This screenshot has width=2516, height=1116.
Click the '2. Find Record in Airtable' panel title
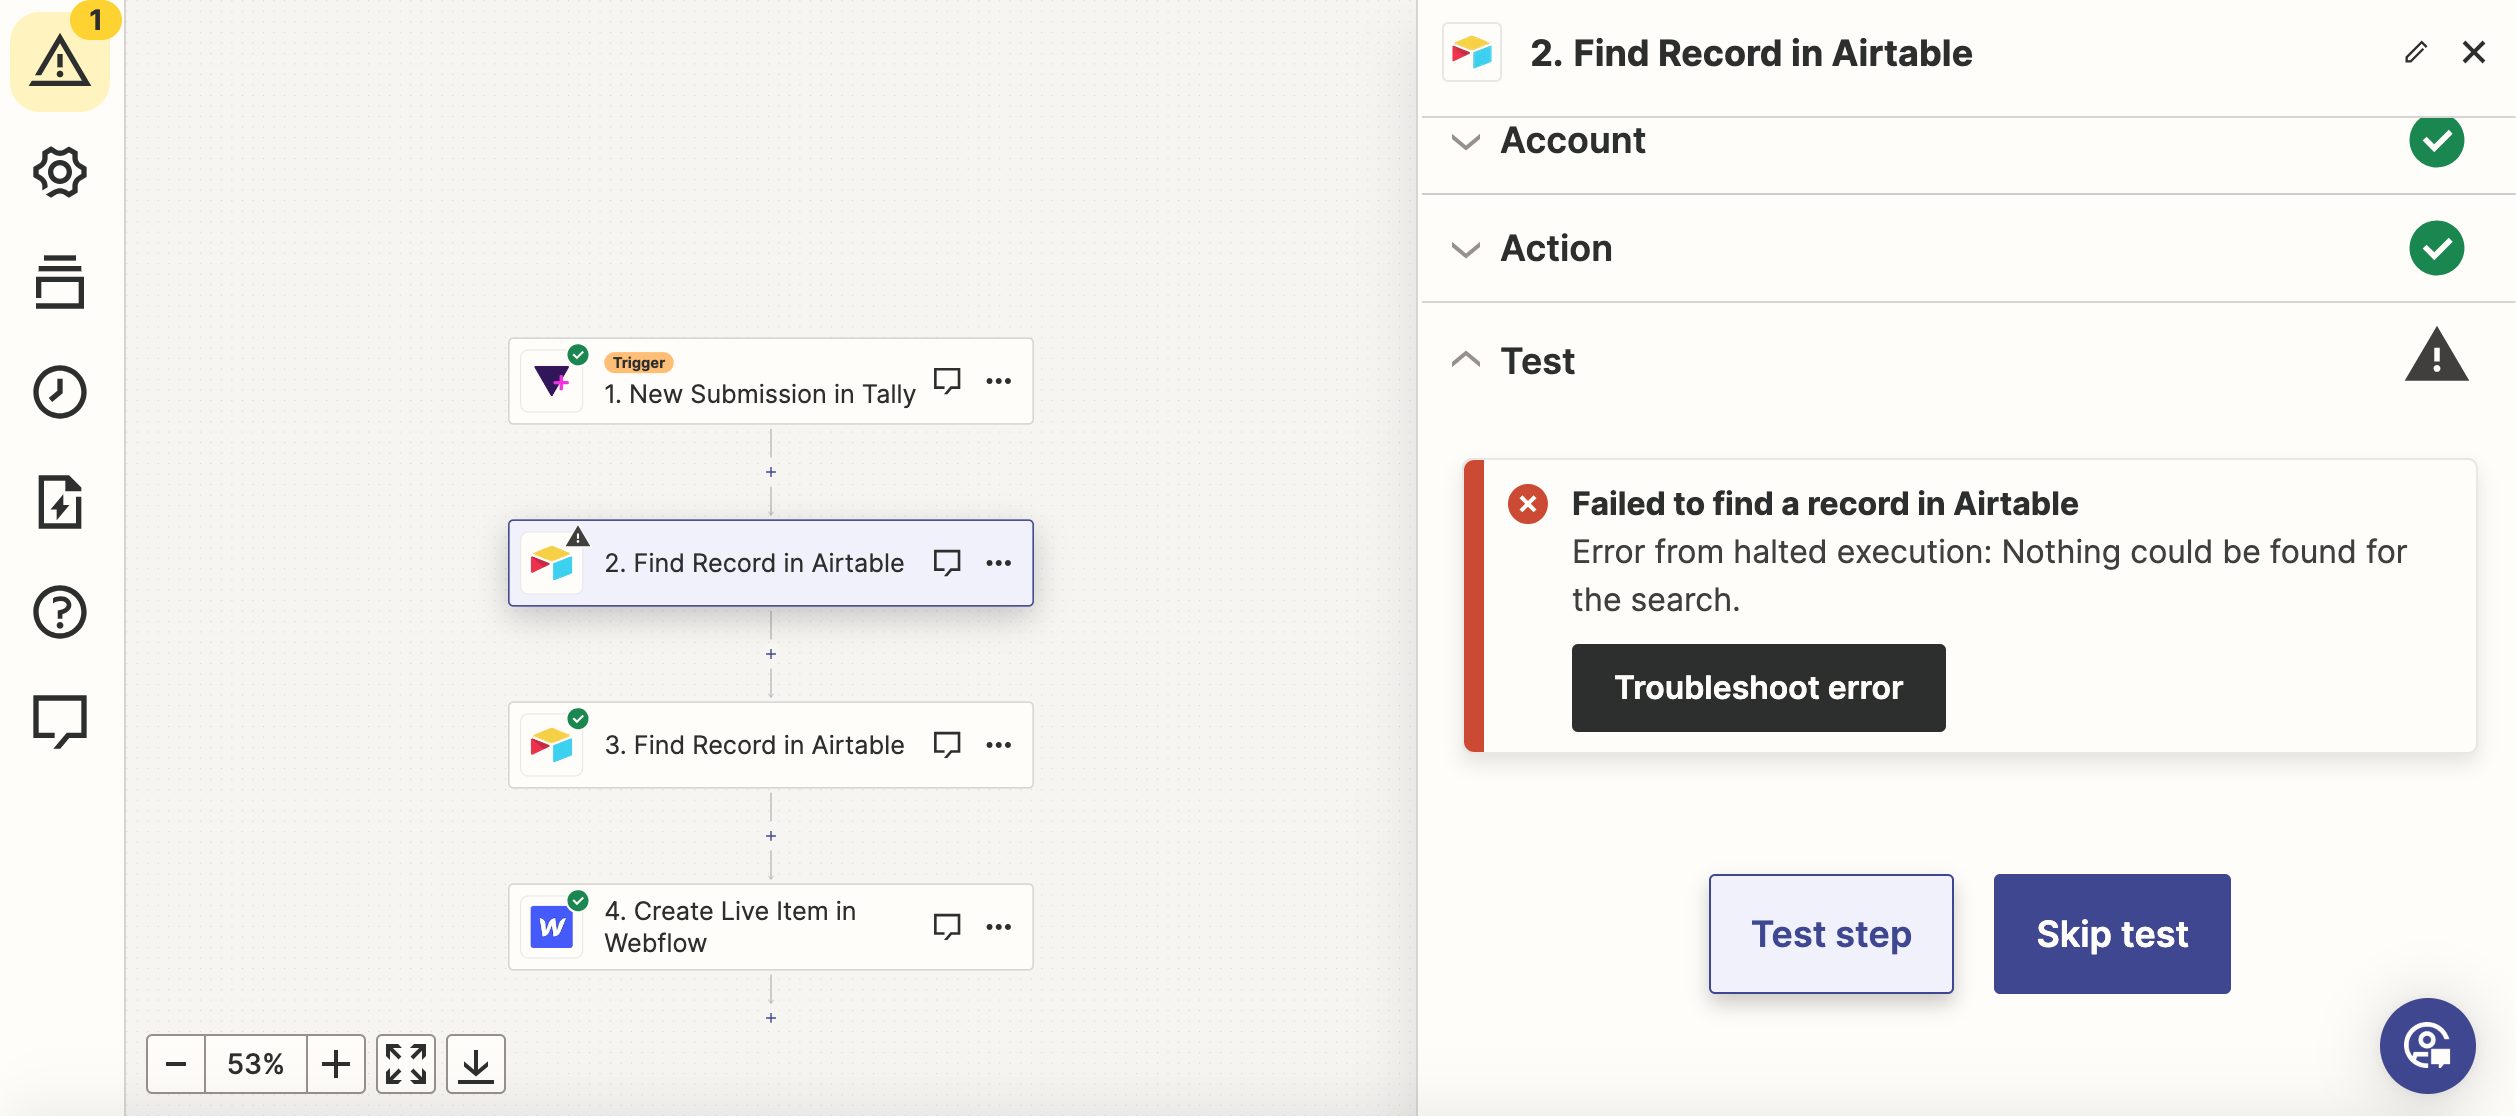[x=1751, y=53]
